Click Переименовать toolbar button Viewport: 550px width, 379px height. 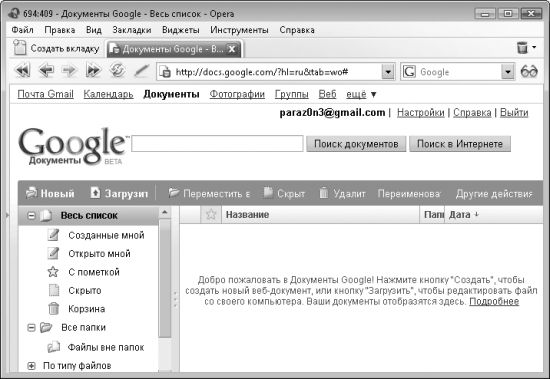pyautogui.click(x=409, y=194)
